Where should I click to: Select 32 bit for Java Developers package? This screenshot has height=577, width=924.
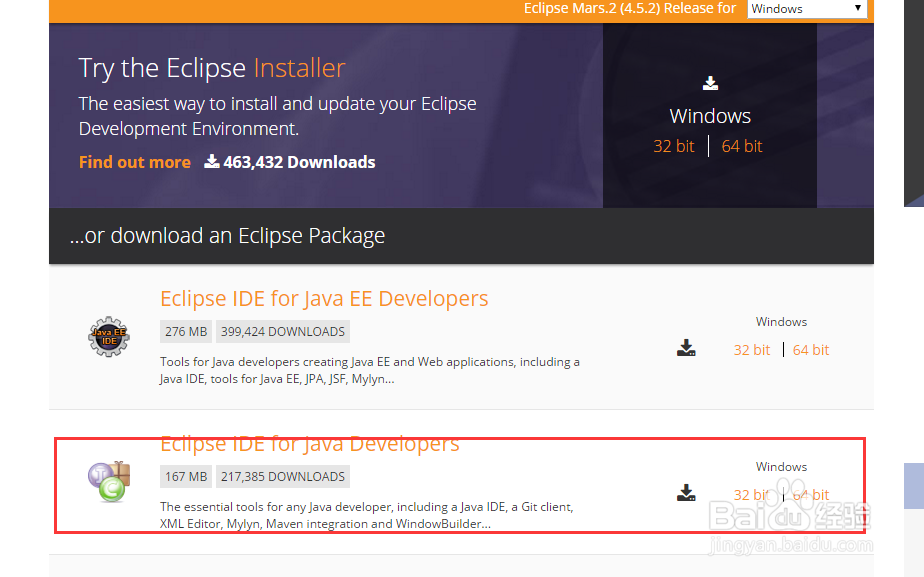[x=751, y=494]
